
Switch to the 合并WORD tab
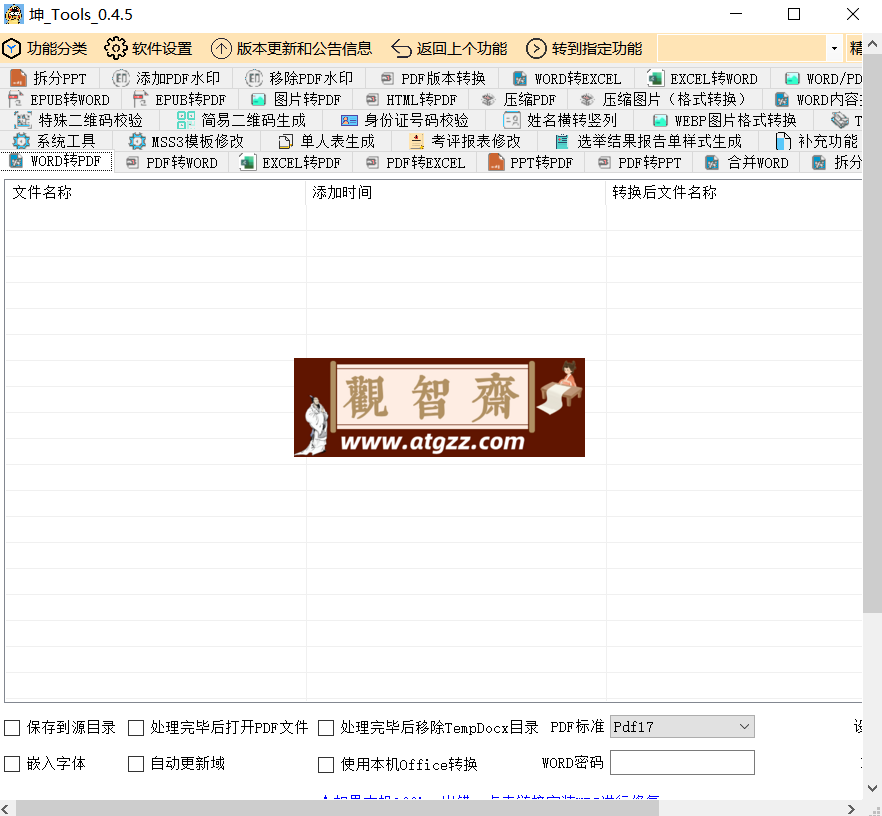pos(746,163)
